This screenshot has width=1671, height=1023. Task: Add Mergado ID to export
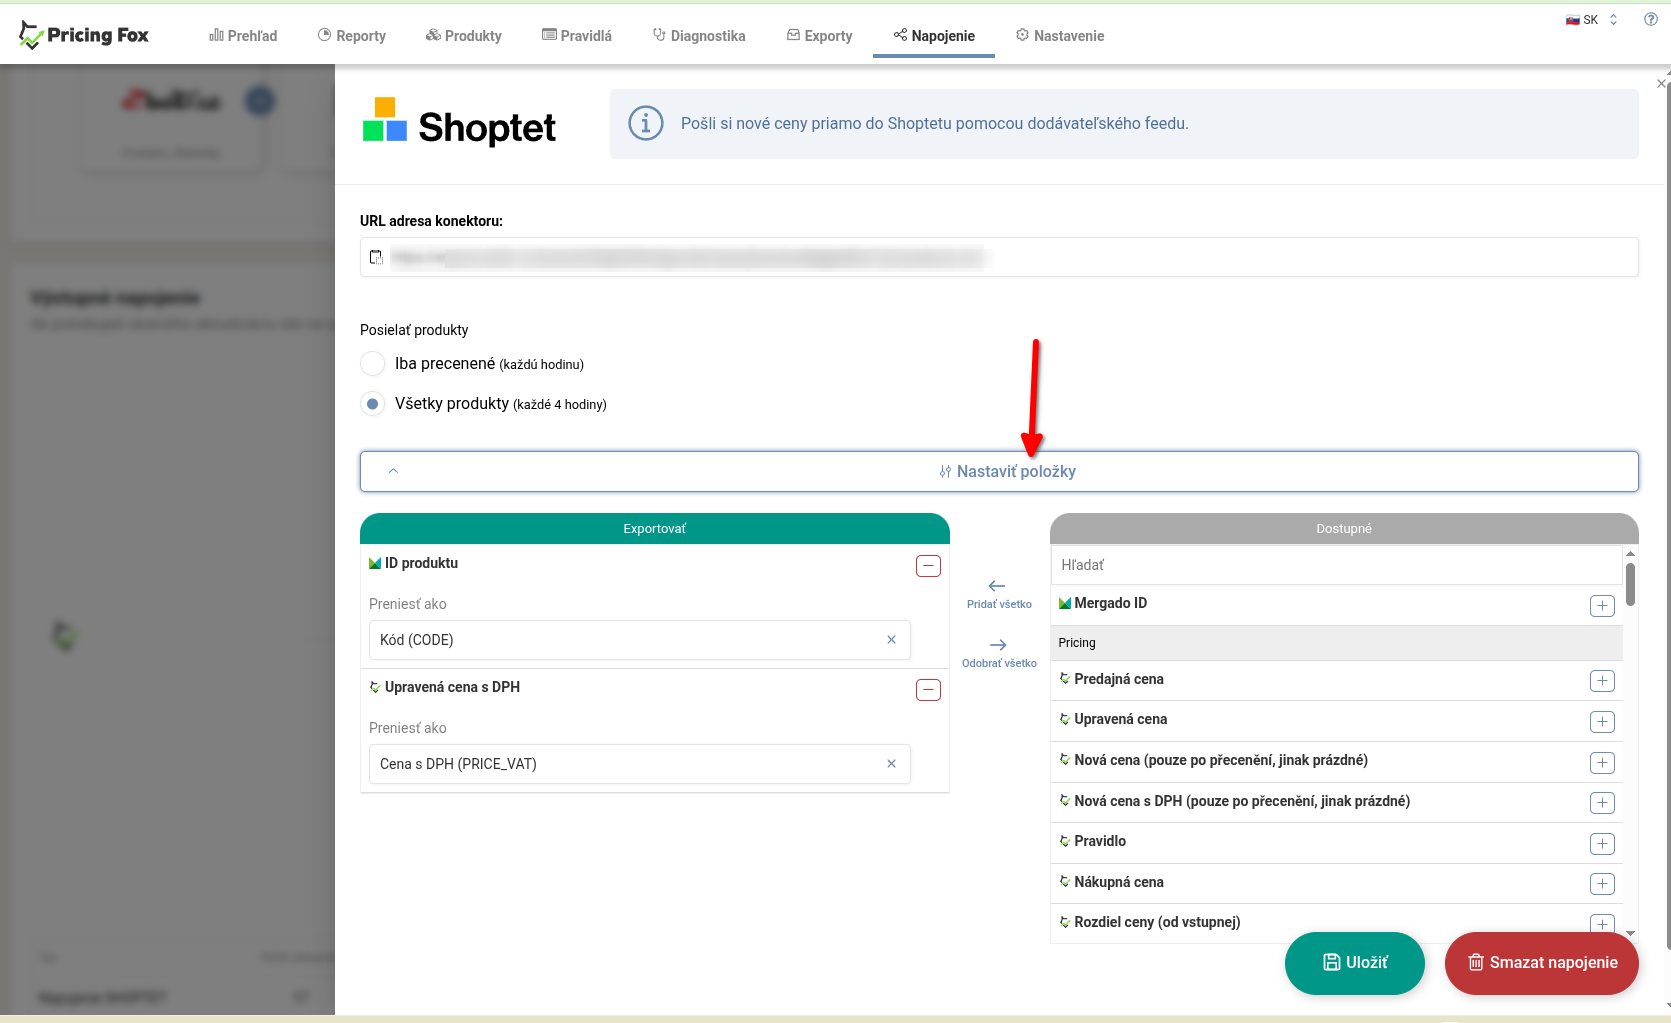(1602, 606)
